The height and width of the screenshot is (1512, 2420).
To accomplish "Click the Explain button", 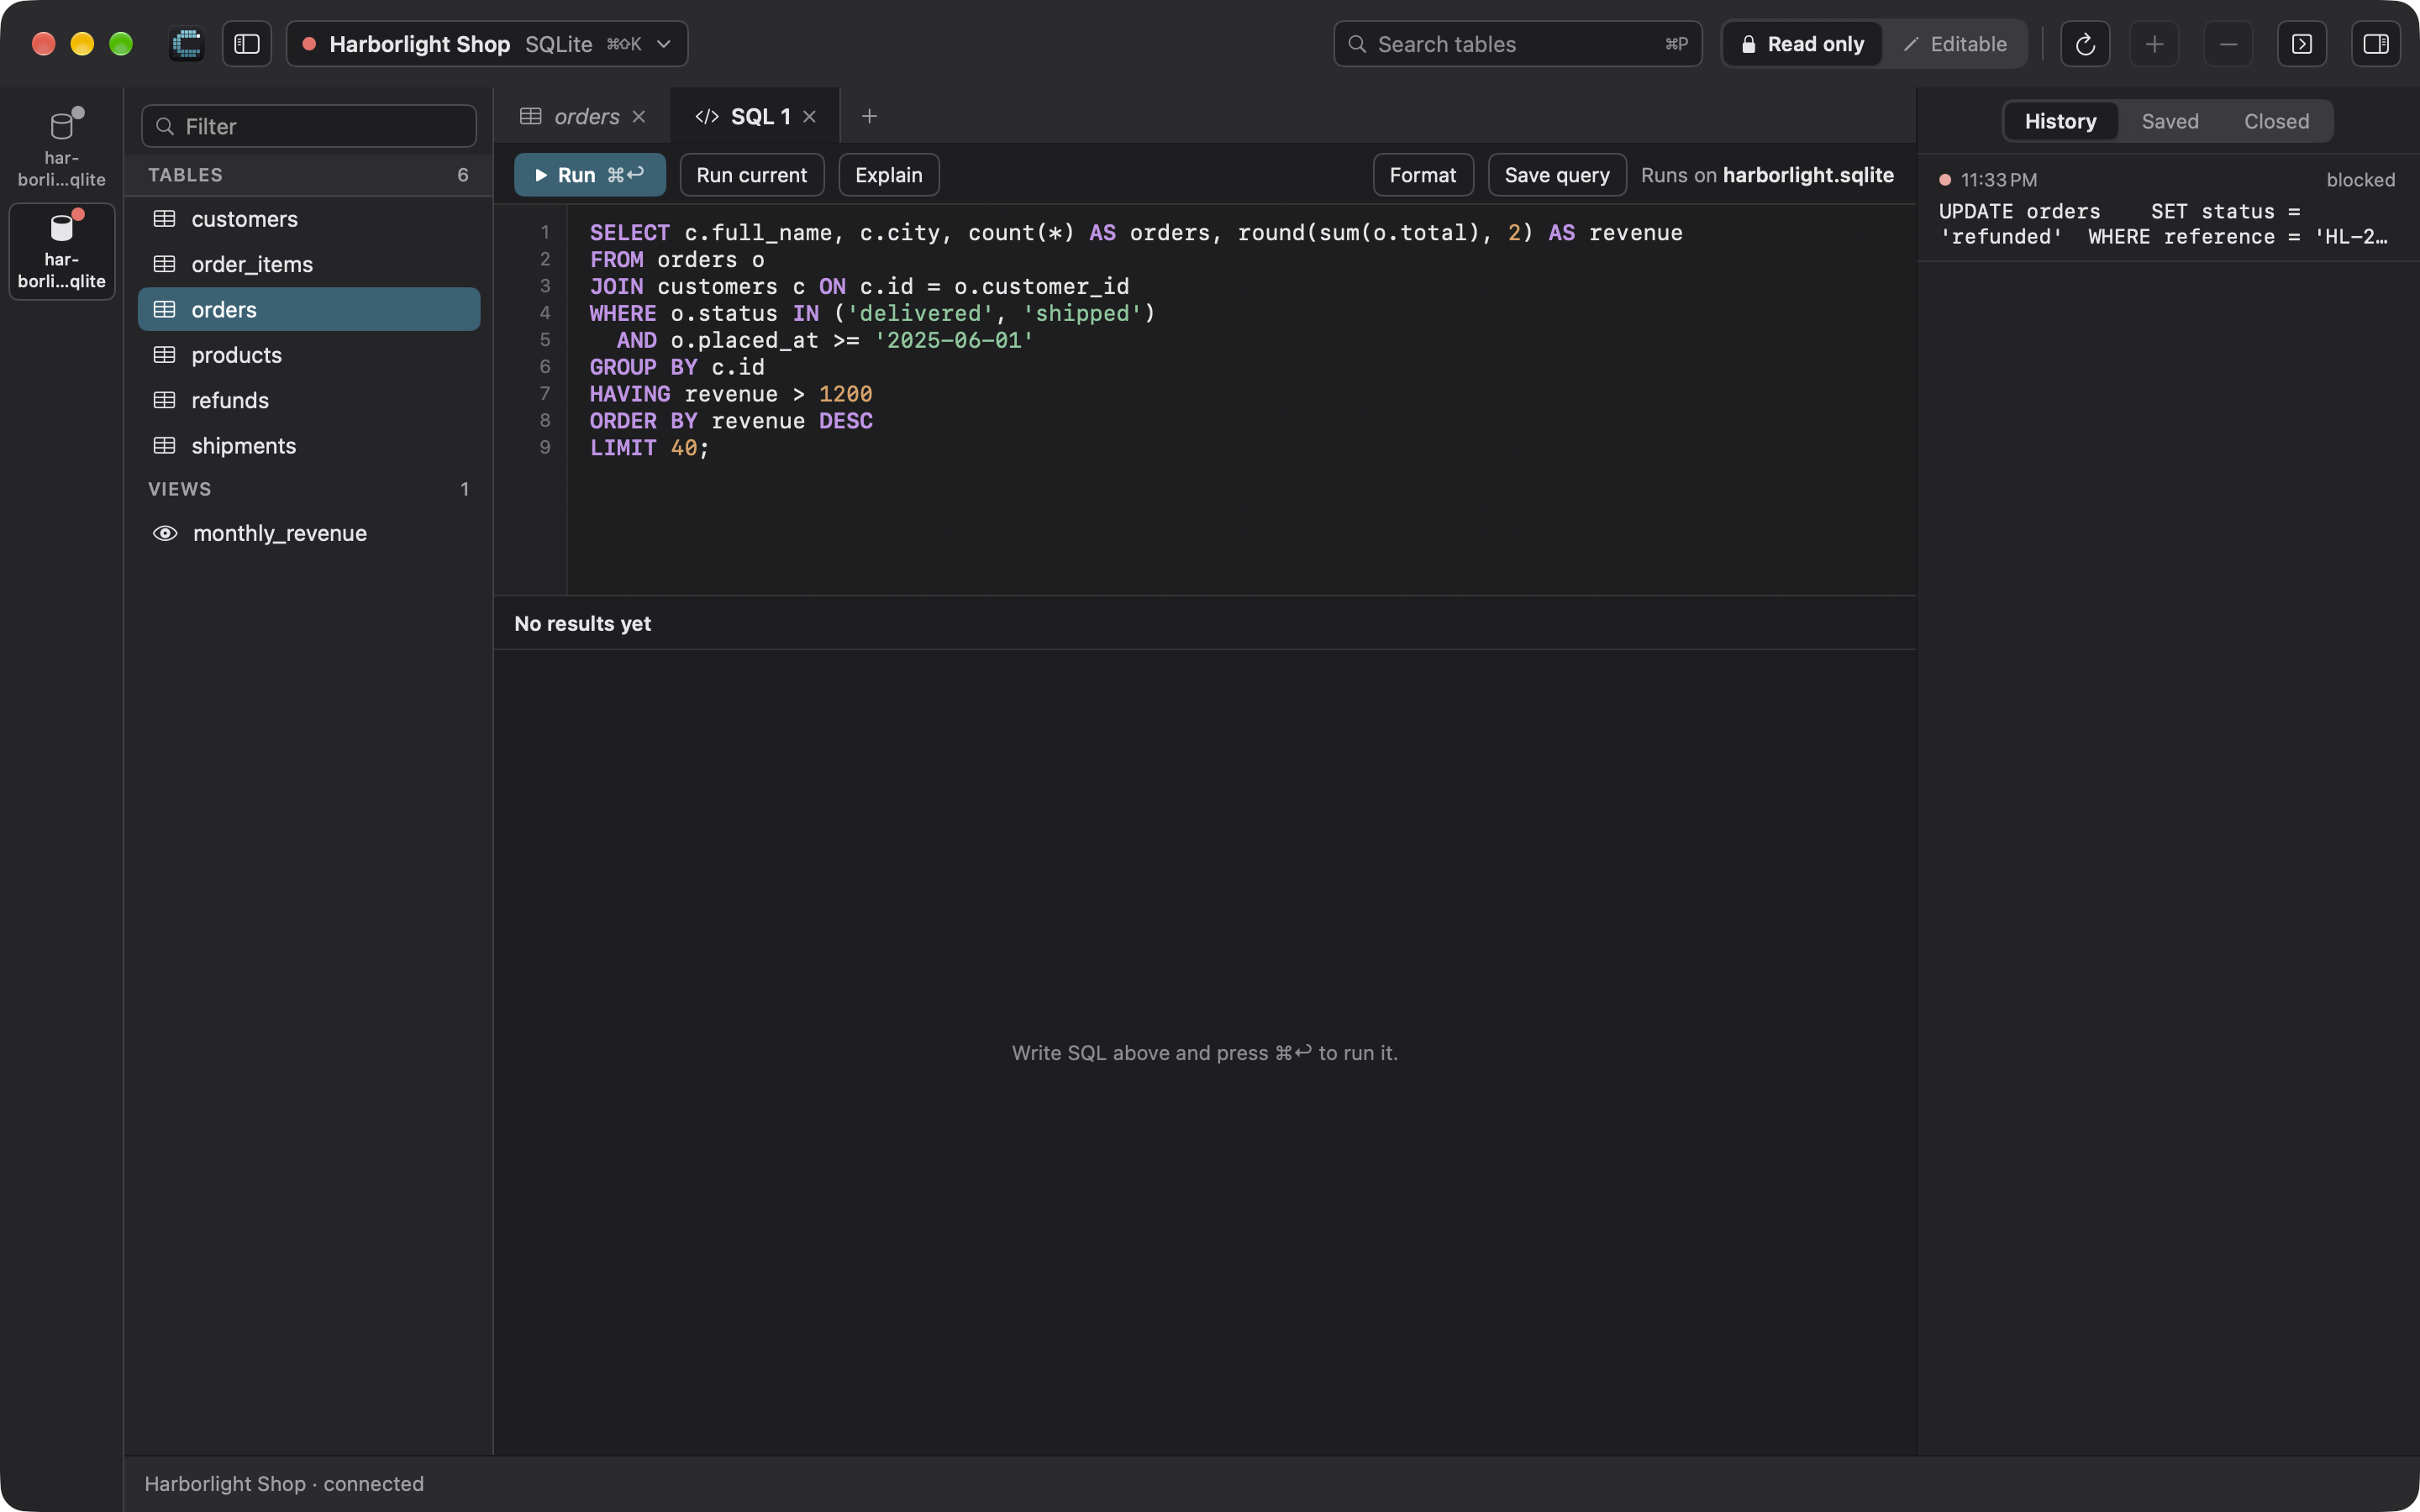I will coord(889,175).
